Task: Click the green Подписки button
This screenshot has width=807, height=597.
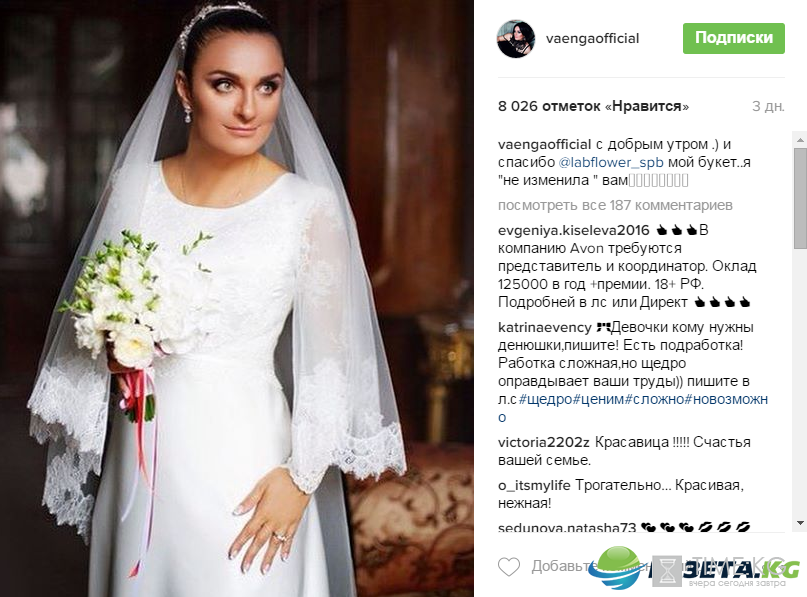Action: 733,38
